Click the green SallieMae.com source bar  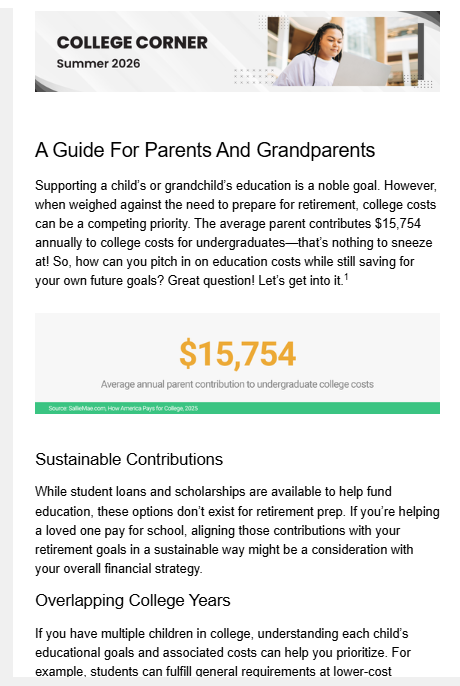[237, 408]
